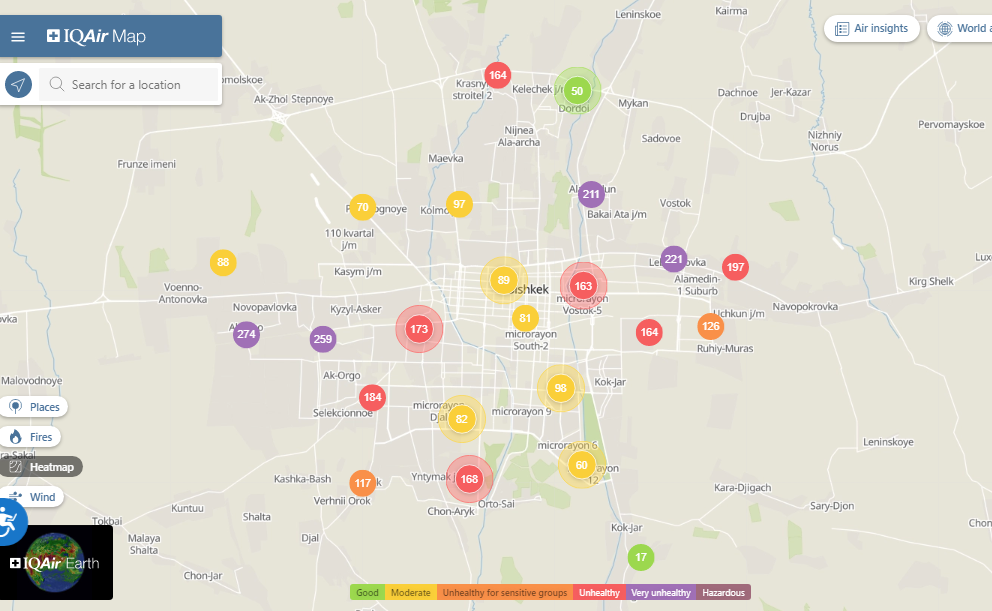Toggle the Heatmap layer
This screenshot has height=611, width=992.
point(43,467)
